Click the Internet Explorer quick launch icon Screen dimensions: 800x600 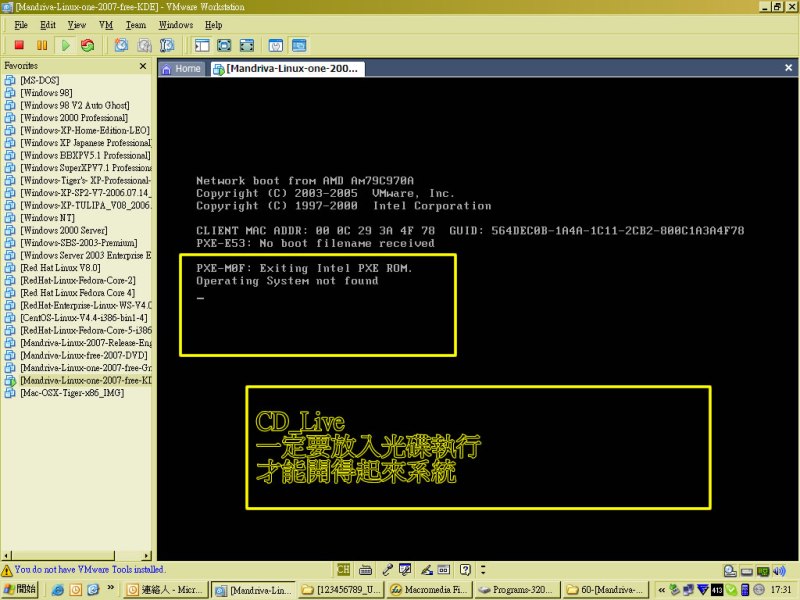point(58,590)
